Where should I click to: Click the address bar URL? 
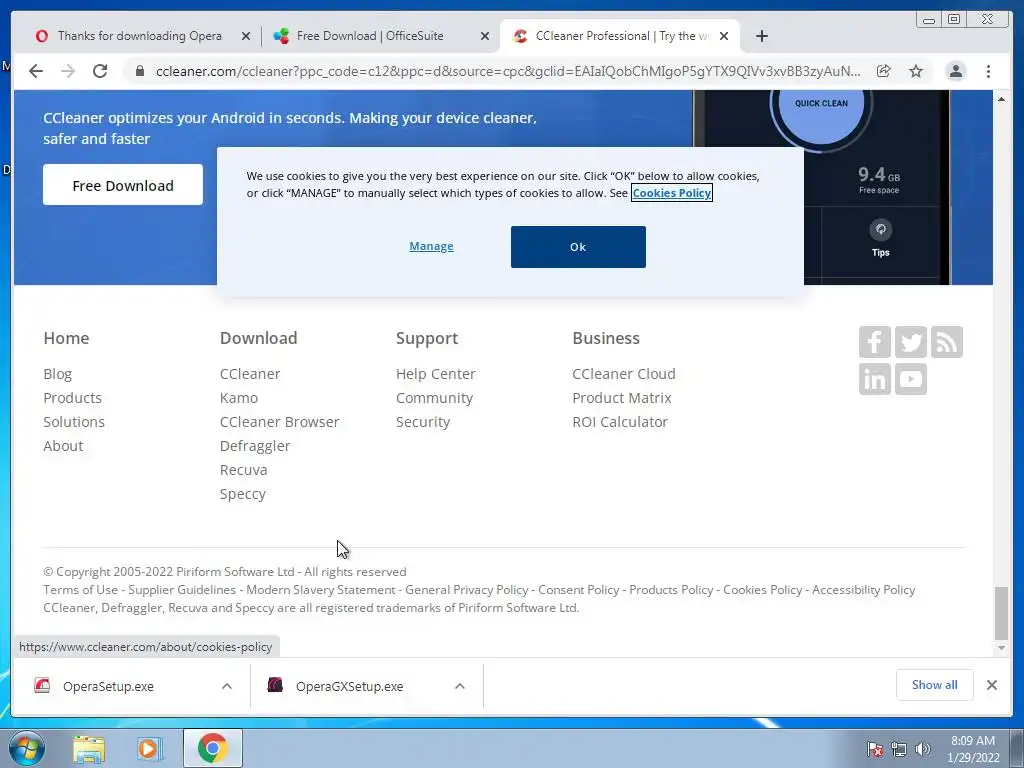(508, 71)
